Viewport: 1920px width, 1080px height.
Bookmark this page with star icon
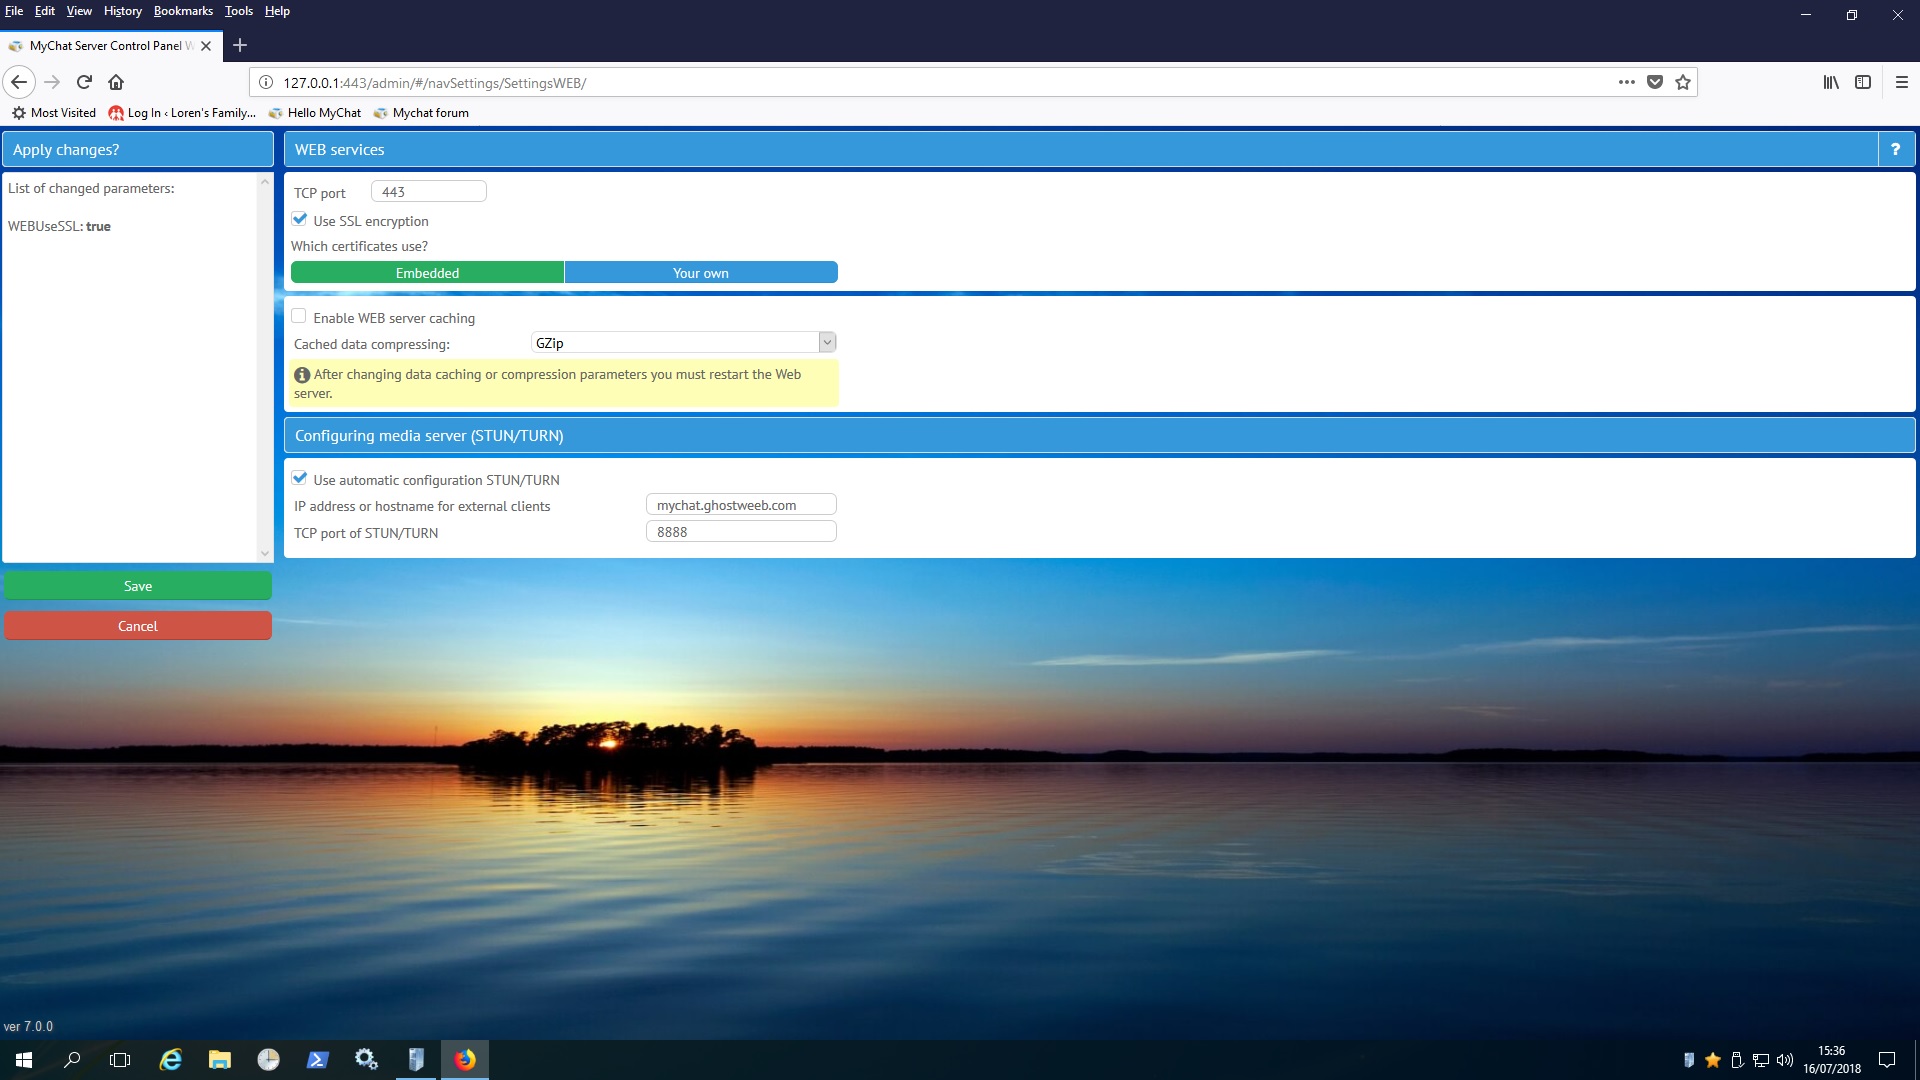click(x=1683, y=82)
